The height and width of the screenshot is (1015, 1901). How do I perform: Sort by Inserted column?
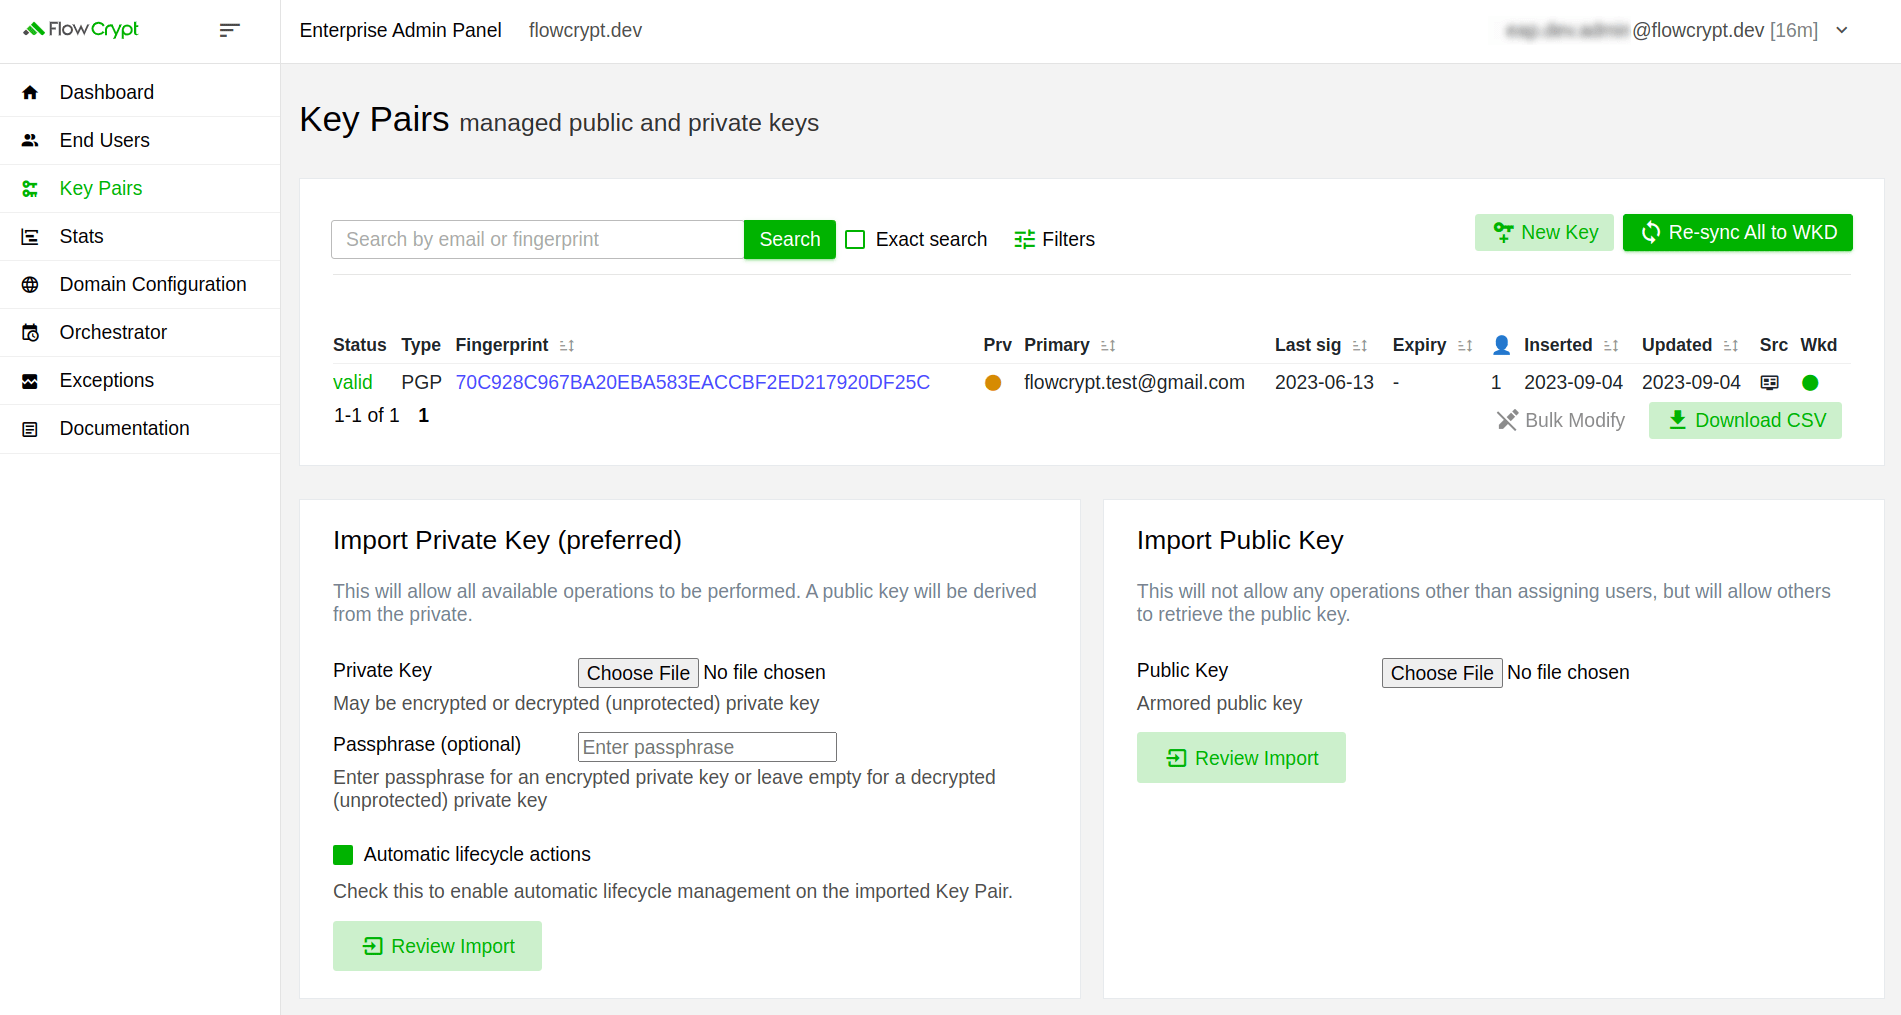1611,345
